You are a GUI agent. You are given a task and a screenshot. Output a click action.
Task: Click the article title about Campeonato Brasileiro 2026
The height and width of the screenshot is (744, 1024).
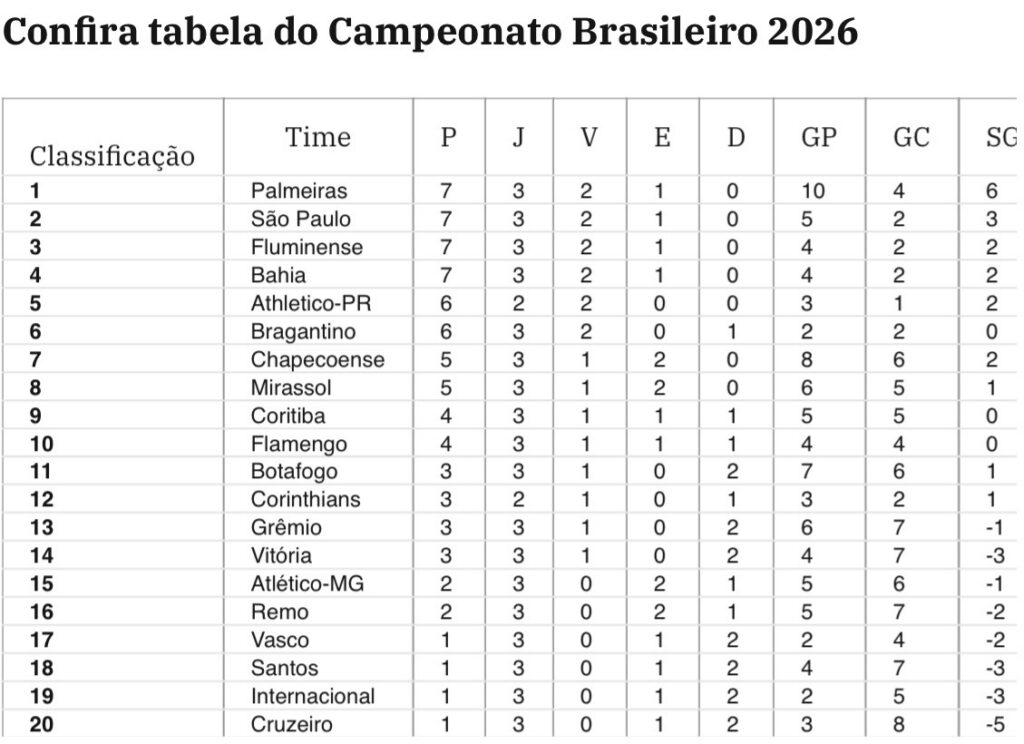pos(431,32)
